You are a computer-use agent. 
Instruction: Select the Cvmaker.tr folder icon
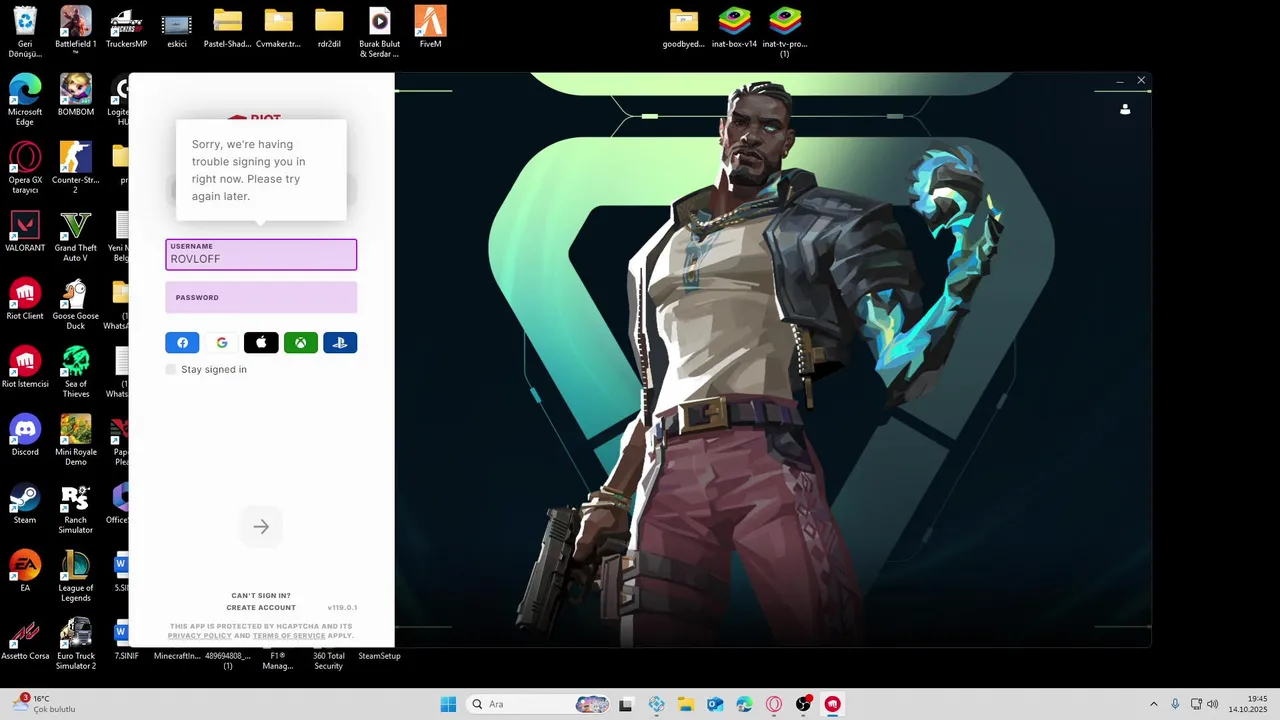(278, 28)
